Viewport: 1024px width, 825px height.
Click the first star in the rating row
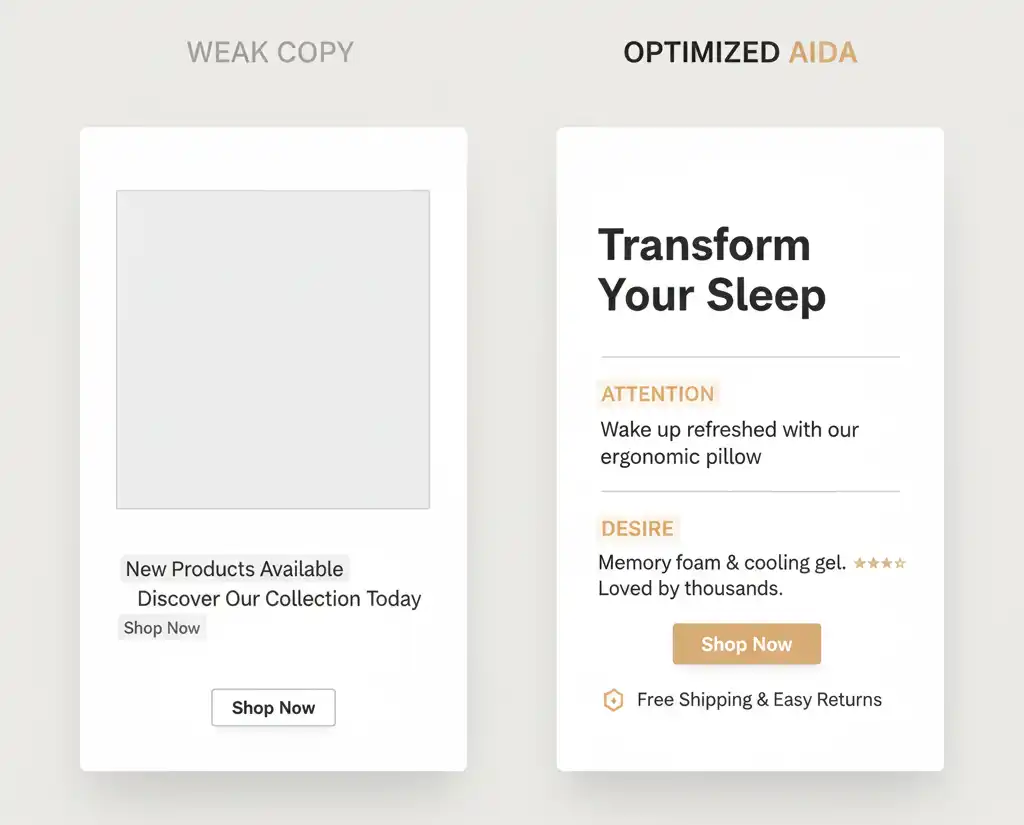point(860,562)
